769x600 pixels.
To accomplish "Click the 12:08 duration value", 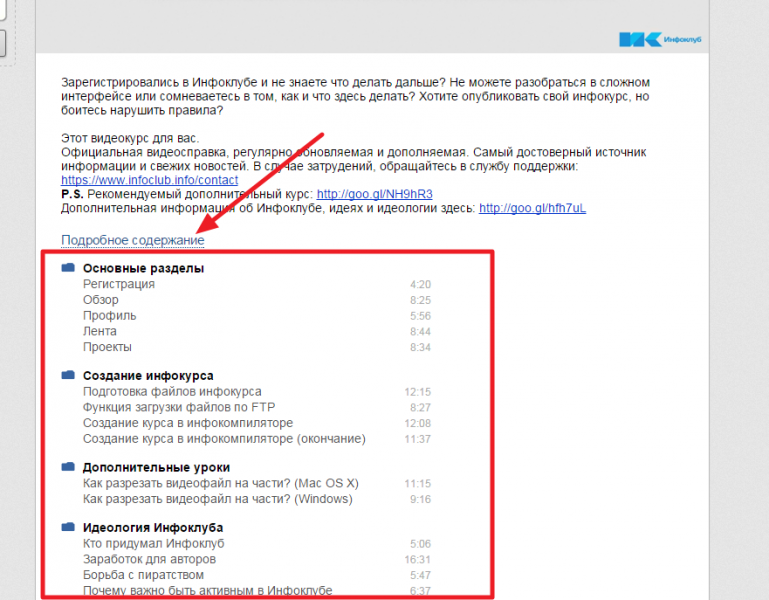I will [x=417, y=423].
